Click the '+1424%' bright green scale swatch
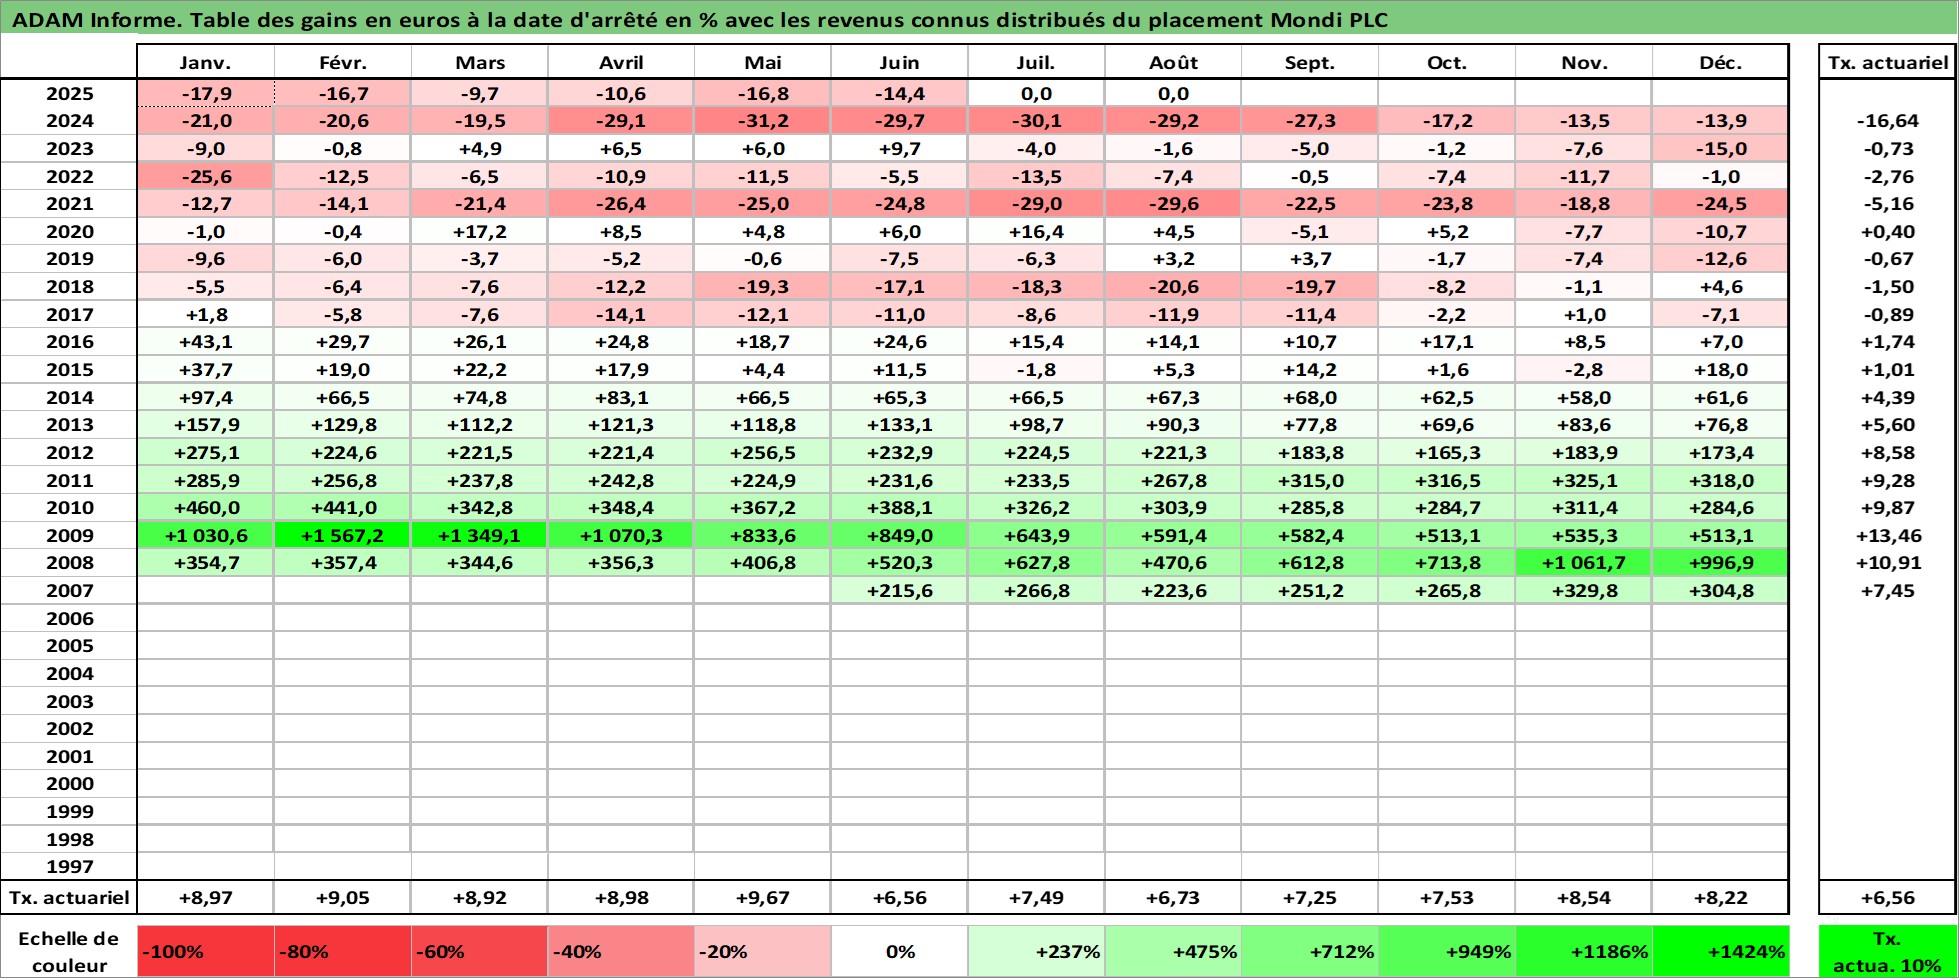 coord(1720,951)
